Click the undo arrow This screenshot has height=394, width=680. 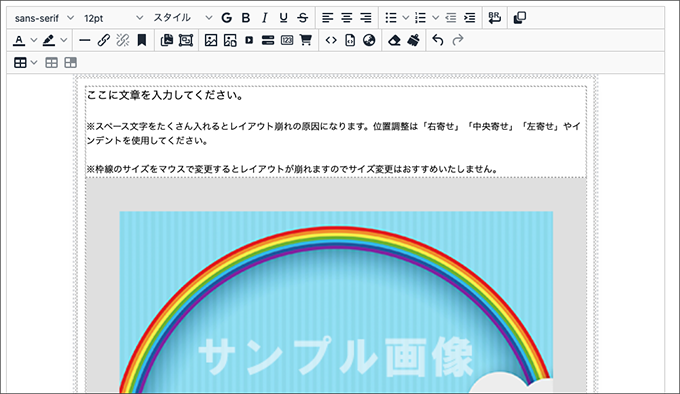coord(438,40)
